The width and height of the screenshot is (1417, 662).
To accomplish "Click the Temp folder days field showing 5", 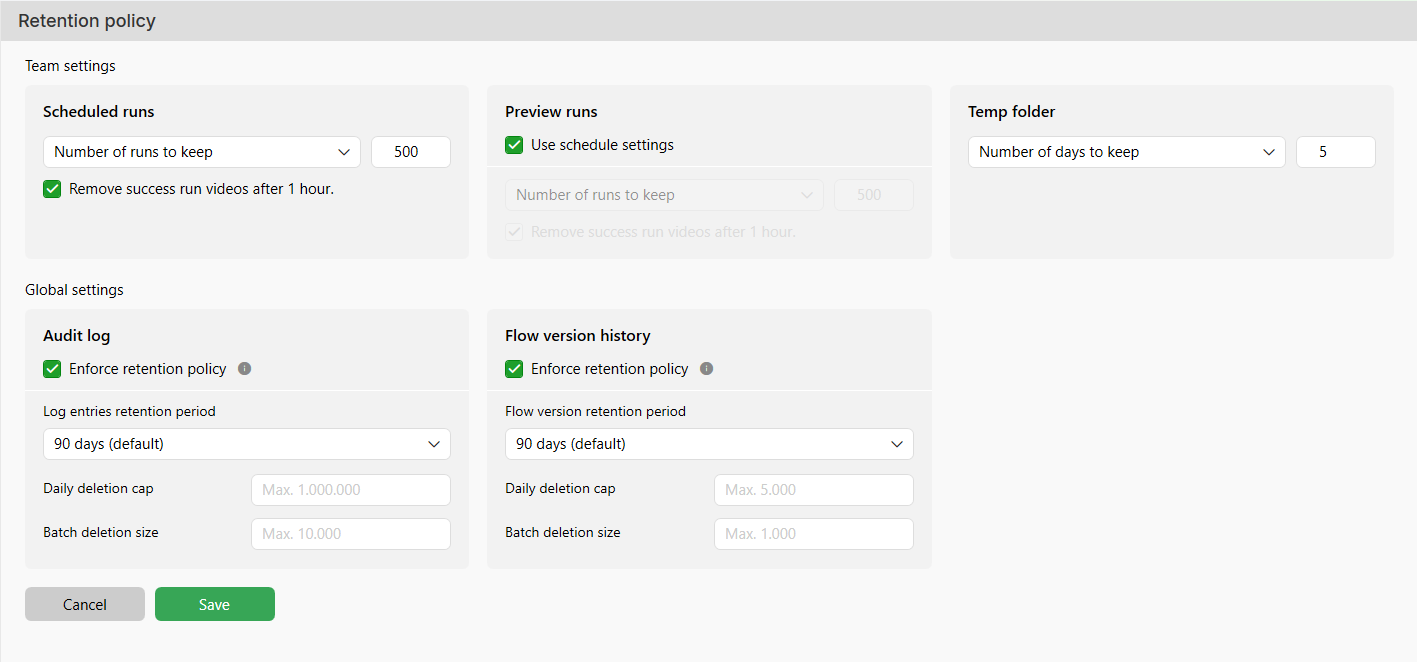I will tap(1335, 152).
